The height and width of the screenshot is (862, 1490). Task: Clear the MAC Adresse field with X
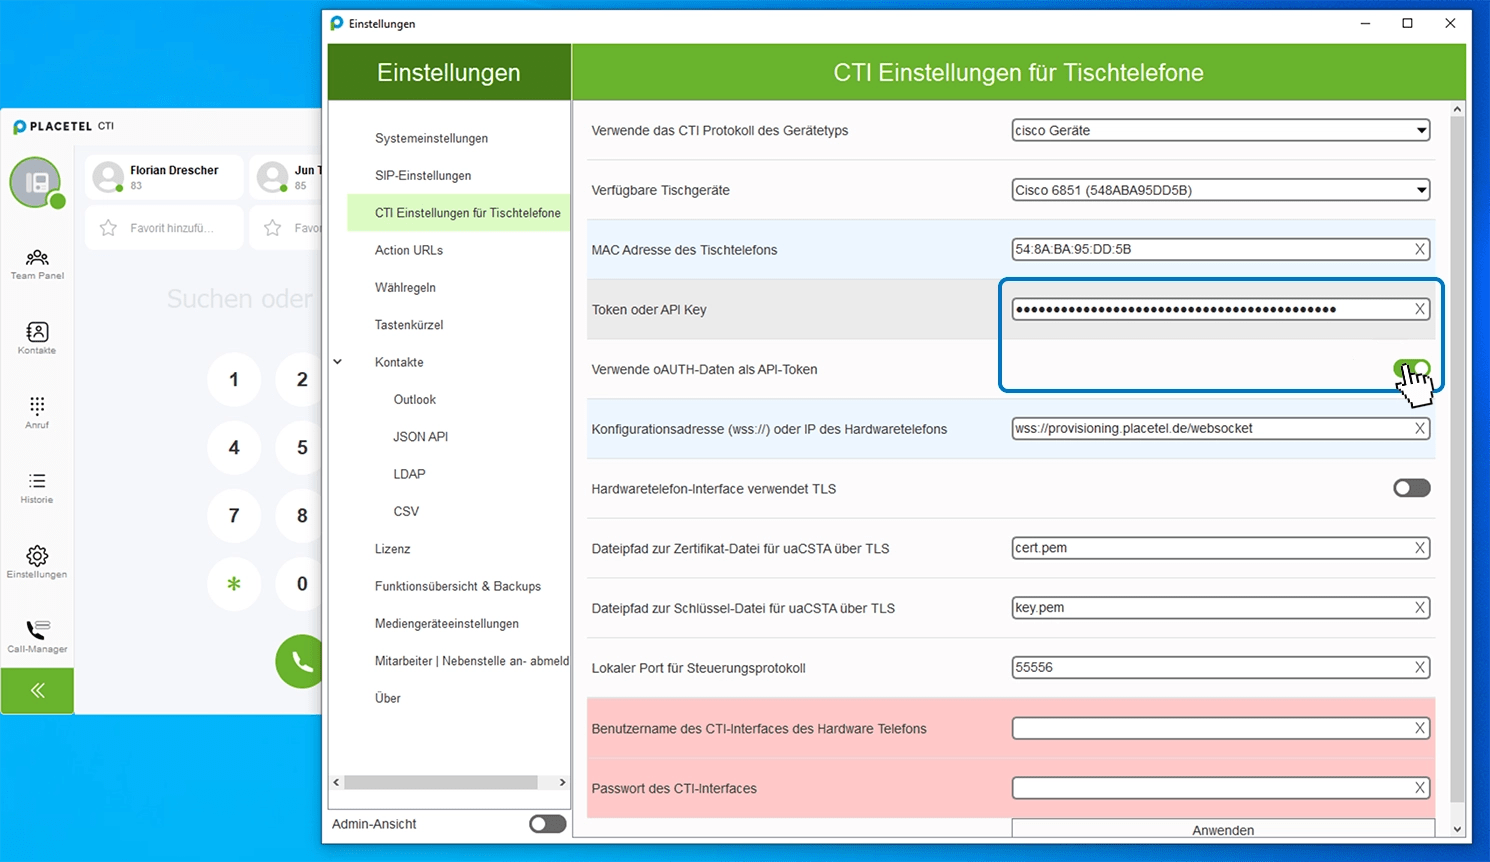click(x=1420, y=249)
